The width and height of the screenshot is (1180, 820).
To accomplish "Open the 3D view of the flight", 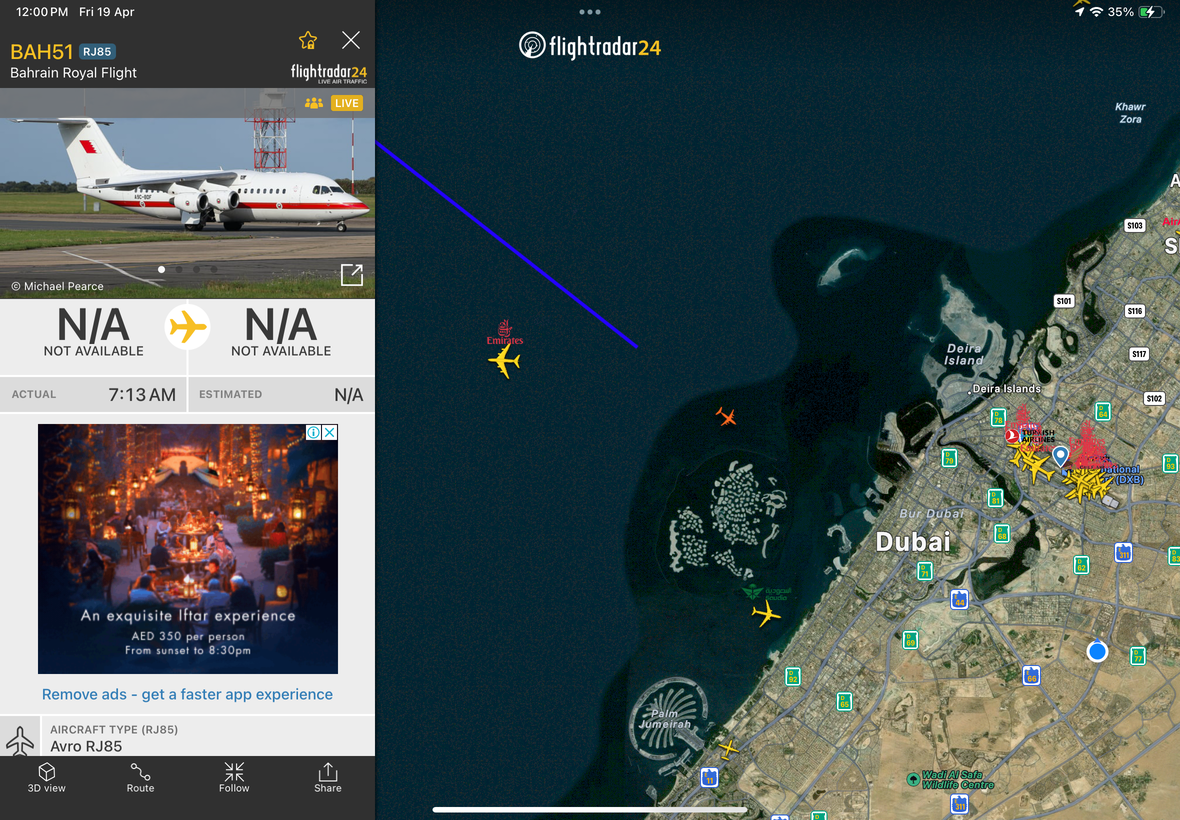I will coord(47,778).
